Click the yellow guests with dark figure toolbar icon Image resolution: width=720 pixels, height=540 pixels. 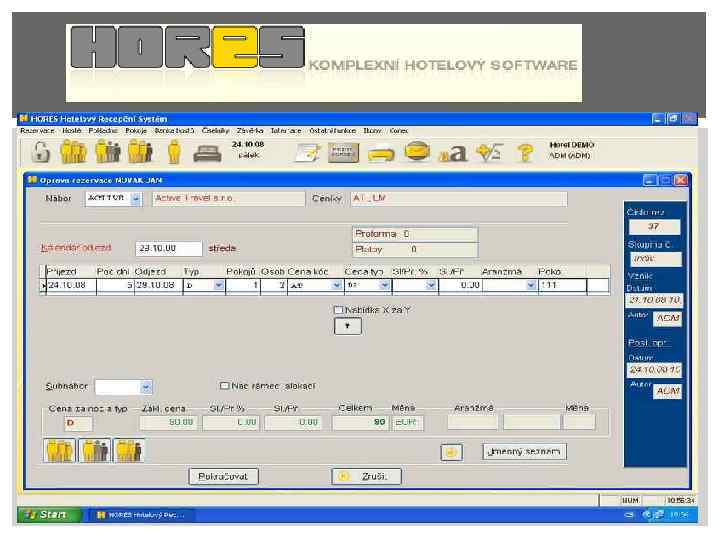pyautogui.click(x=141, y=152)
